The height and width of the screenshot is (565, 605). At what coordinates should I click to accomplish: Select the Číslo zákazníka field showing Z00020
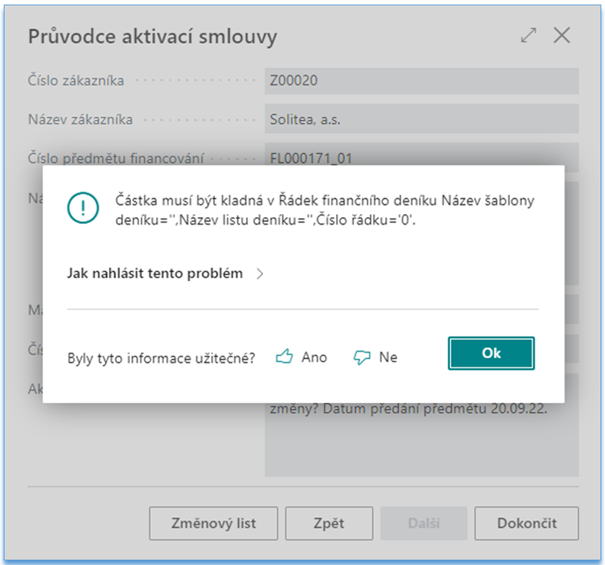[x=421, y=81]
